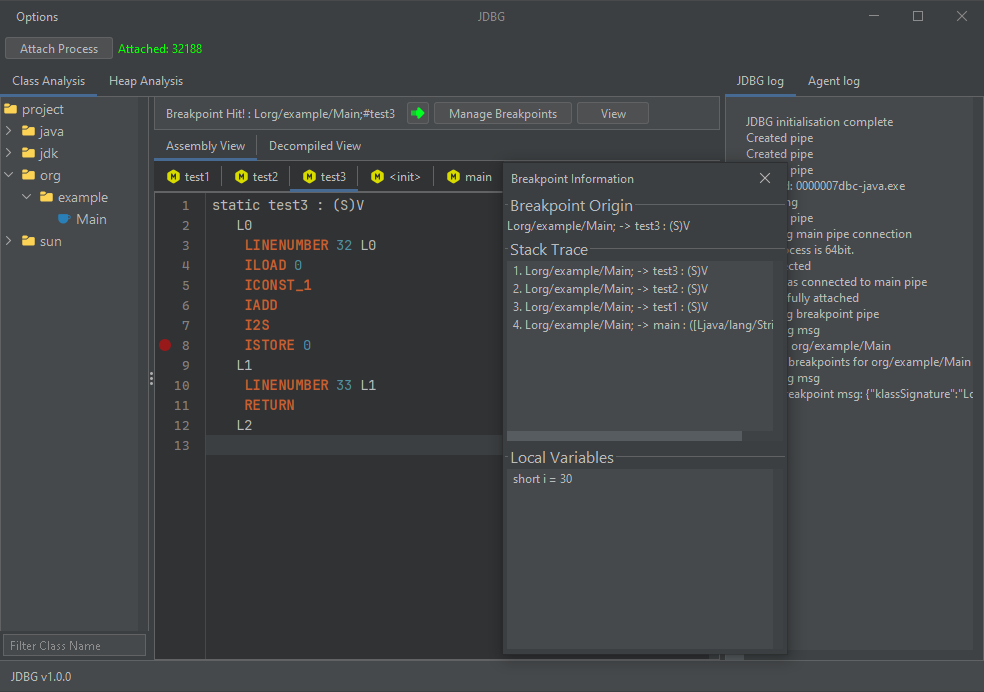
Task: Click the IADD instruction line
Action: (261, 305)
